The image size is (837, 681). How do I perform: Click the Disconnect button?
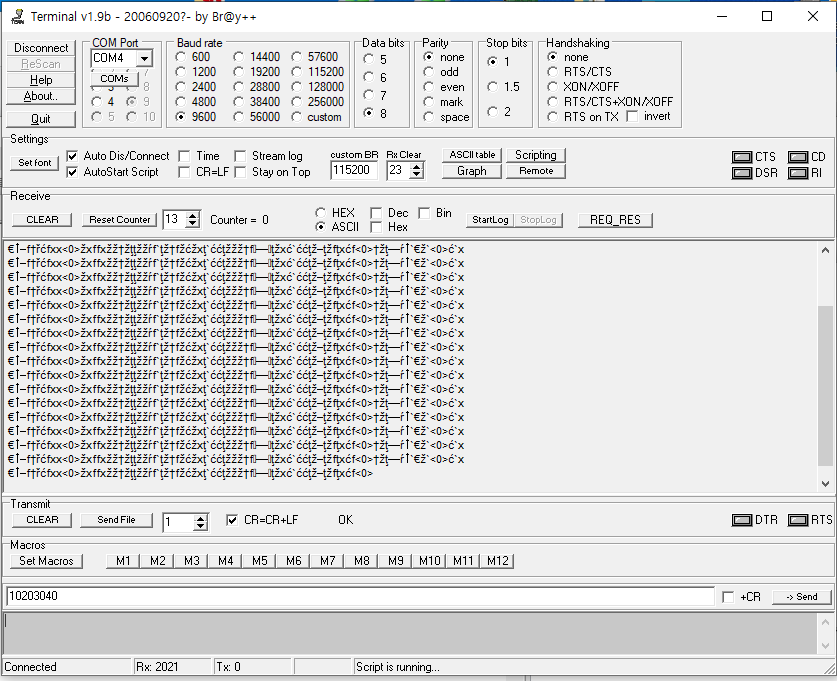point(41,48)
